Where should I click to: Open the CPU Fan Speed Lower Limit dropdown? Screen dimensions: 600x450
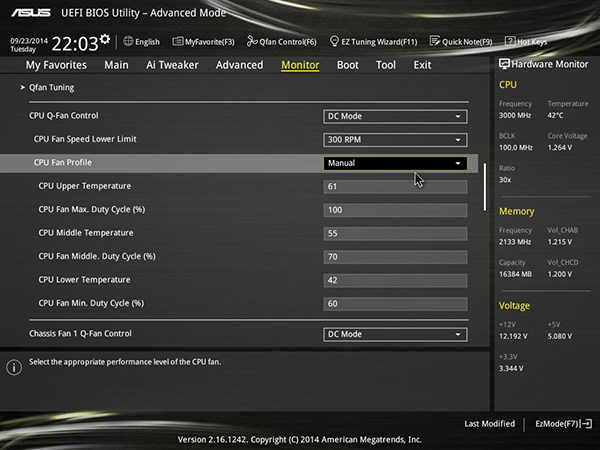click(x=395, y=140)
